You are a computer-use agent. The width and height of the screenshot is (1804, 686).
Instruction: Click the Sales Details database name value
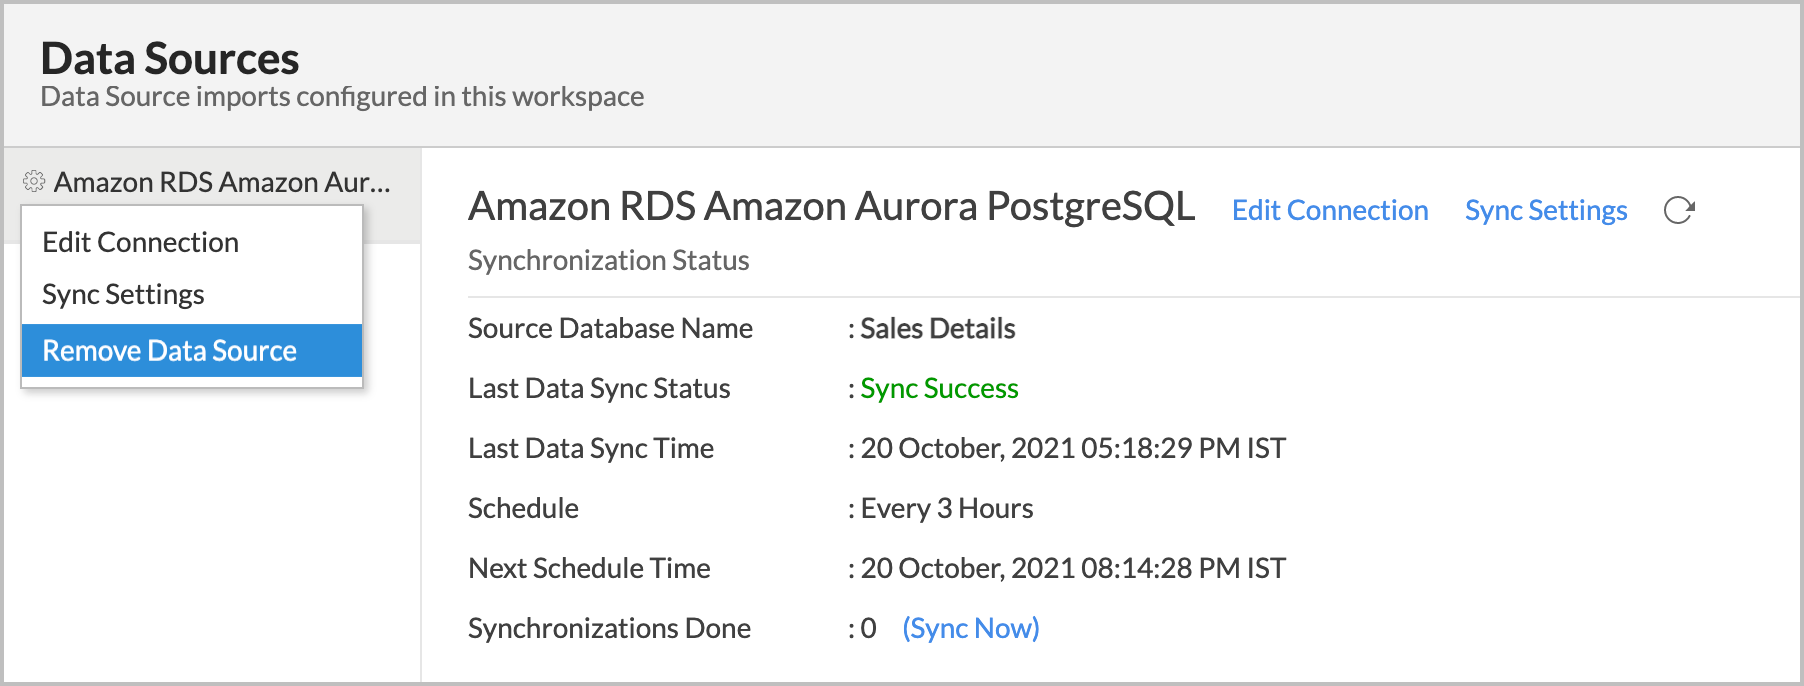[x=938, y=328]
